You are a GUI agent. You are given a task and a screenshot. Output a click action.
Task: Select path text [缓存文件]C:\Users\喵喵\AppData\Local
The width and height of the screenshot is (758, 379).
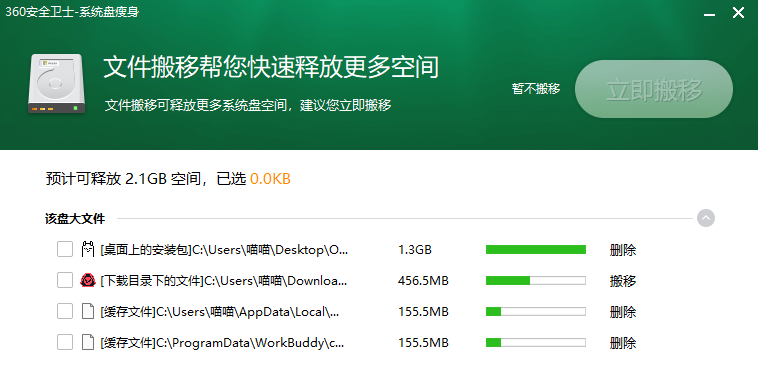coord(220,312)
